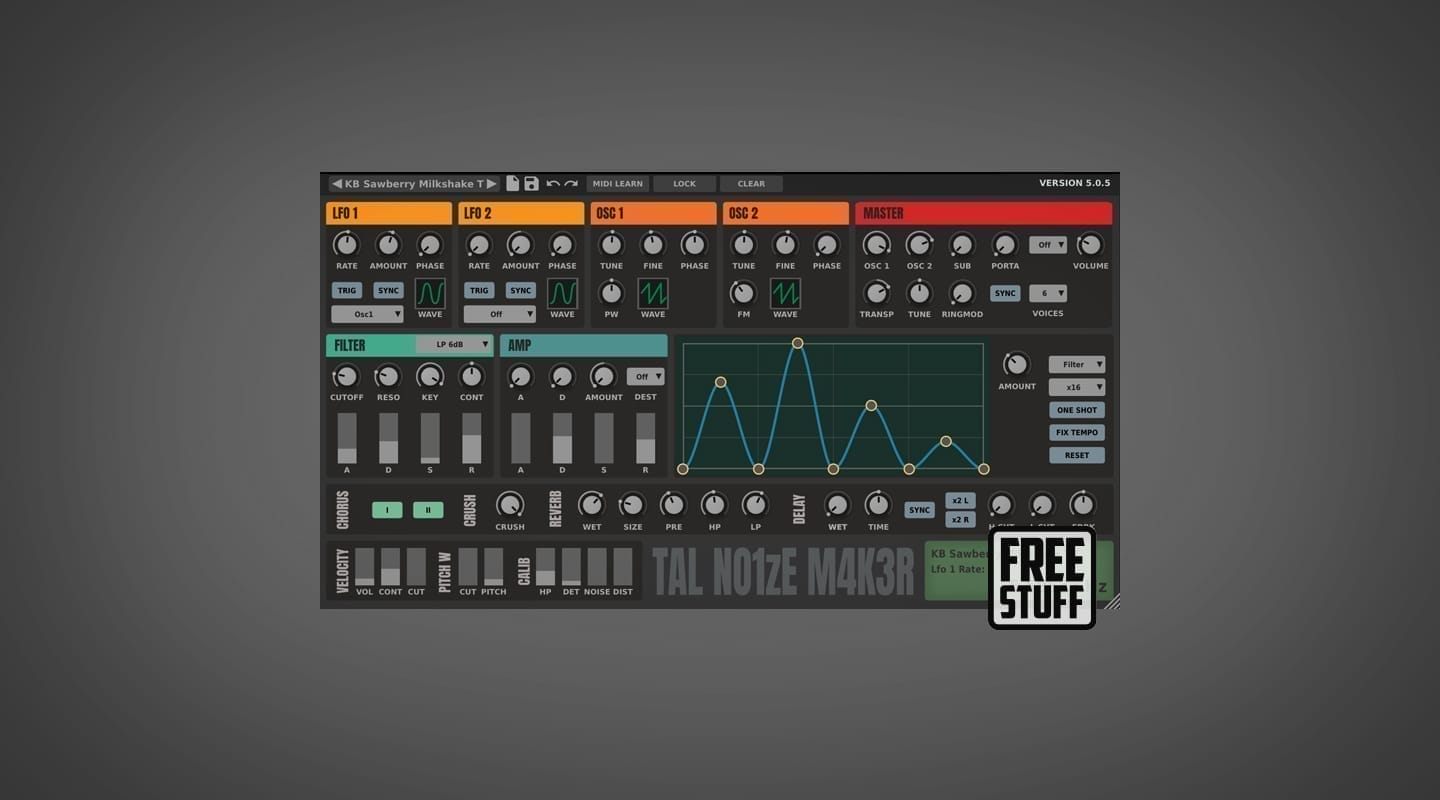Save preset with the floppy disk icon

[x=532, y=184]
